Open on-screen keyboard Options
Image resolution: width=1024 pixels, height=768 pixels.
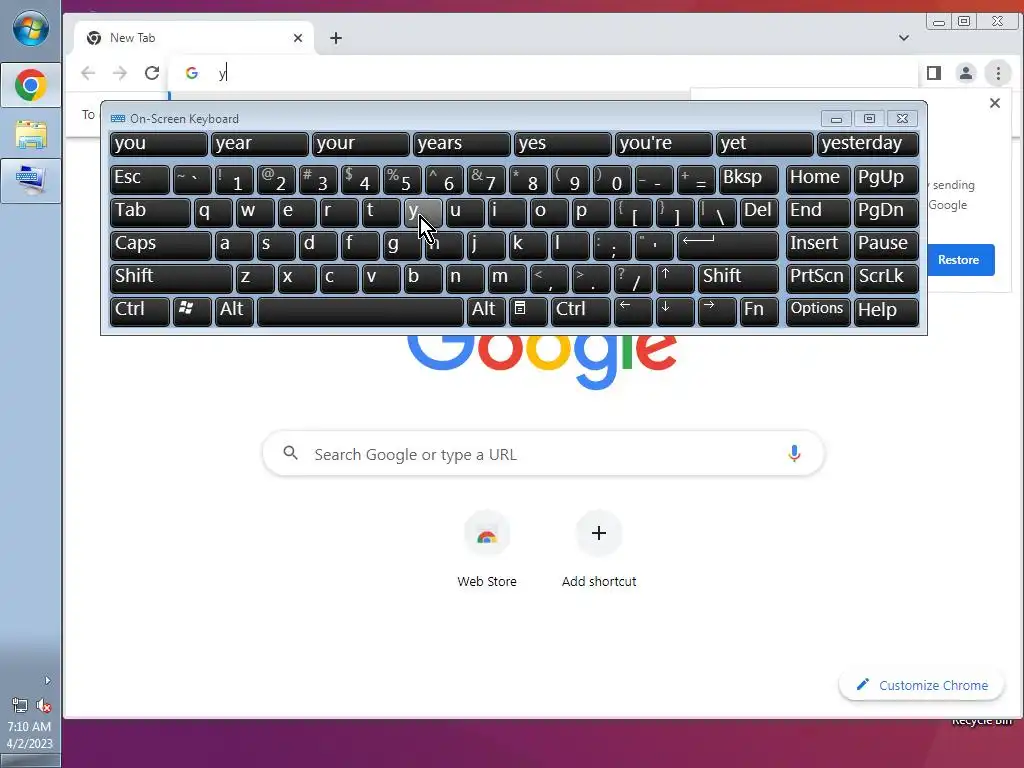[818, 311]
